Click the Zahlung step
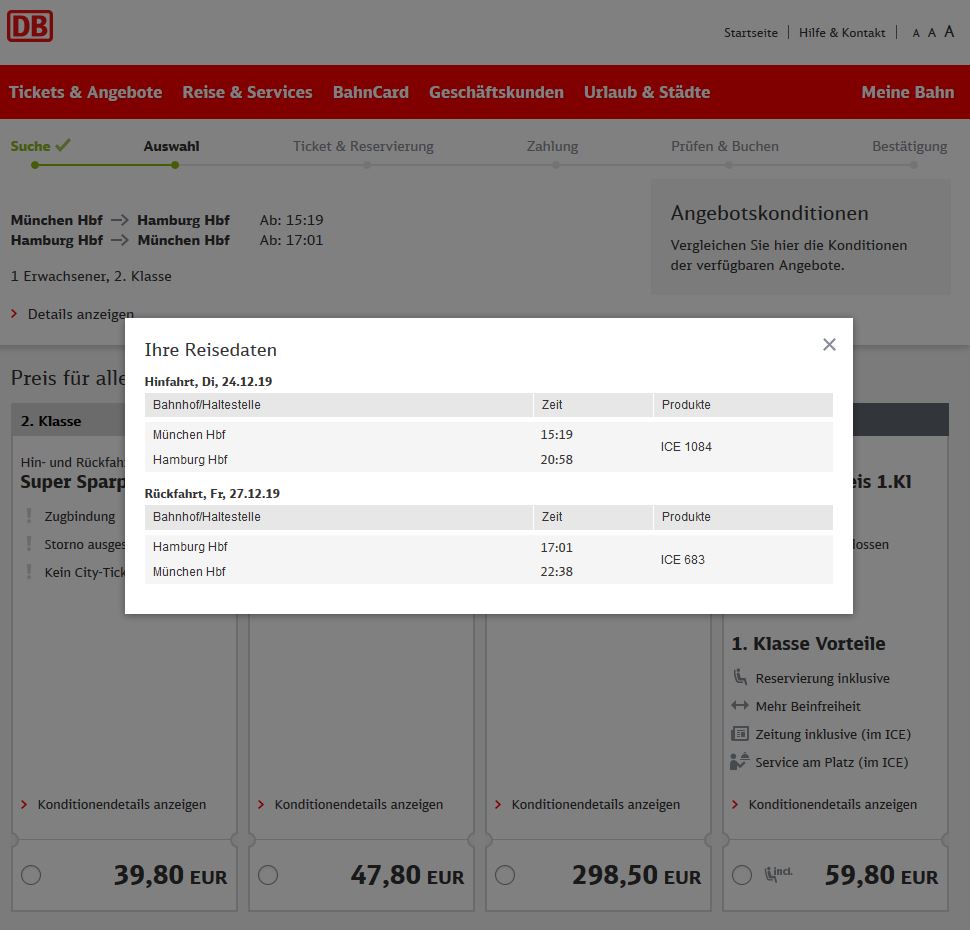970x930 pixels. pyautogui.click(x=552, y=146)
